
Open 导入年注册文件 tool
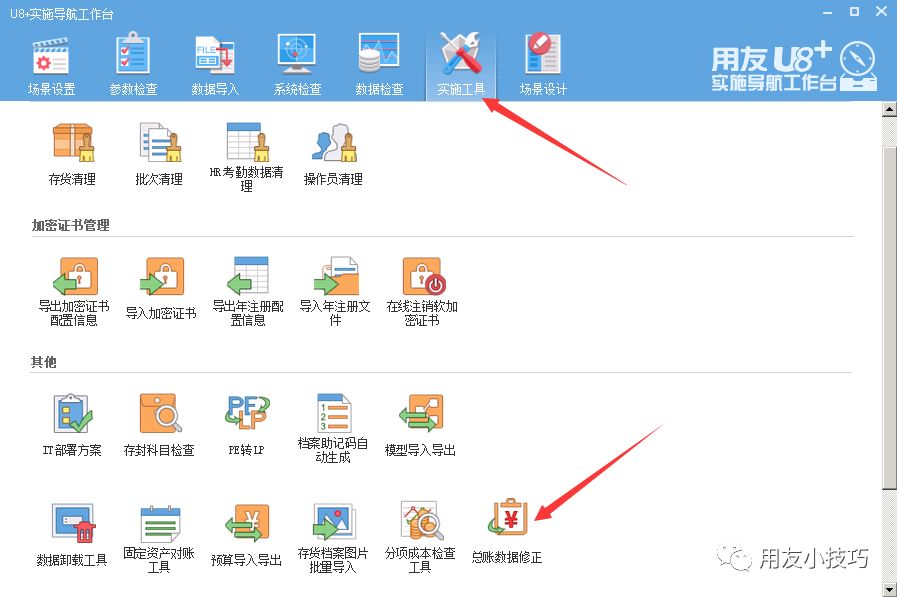tap(335, 292)
